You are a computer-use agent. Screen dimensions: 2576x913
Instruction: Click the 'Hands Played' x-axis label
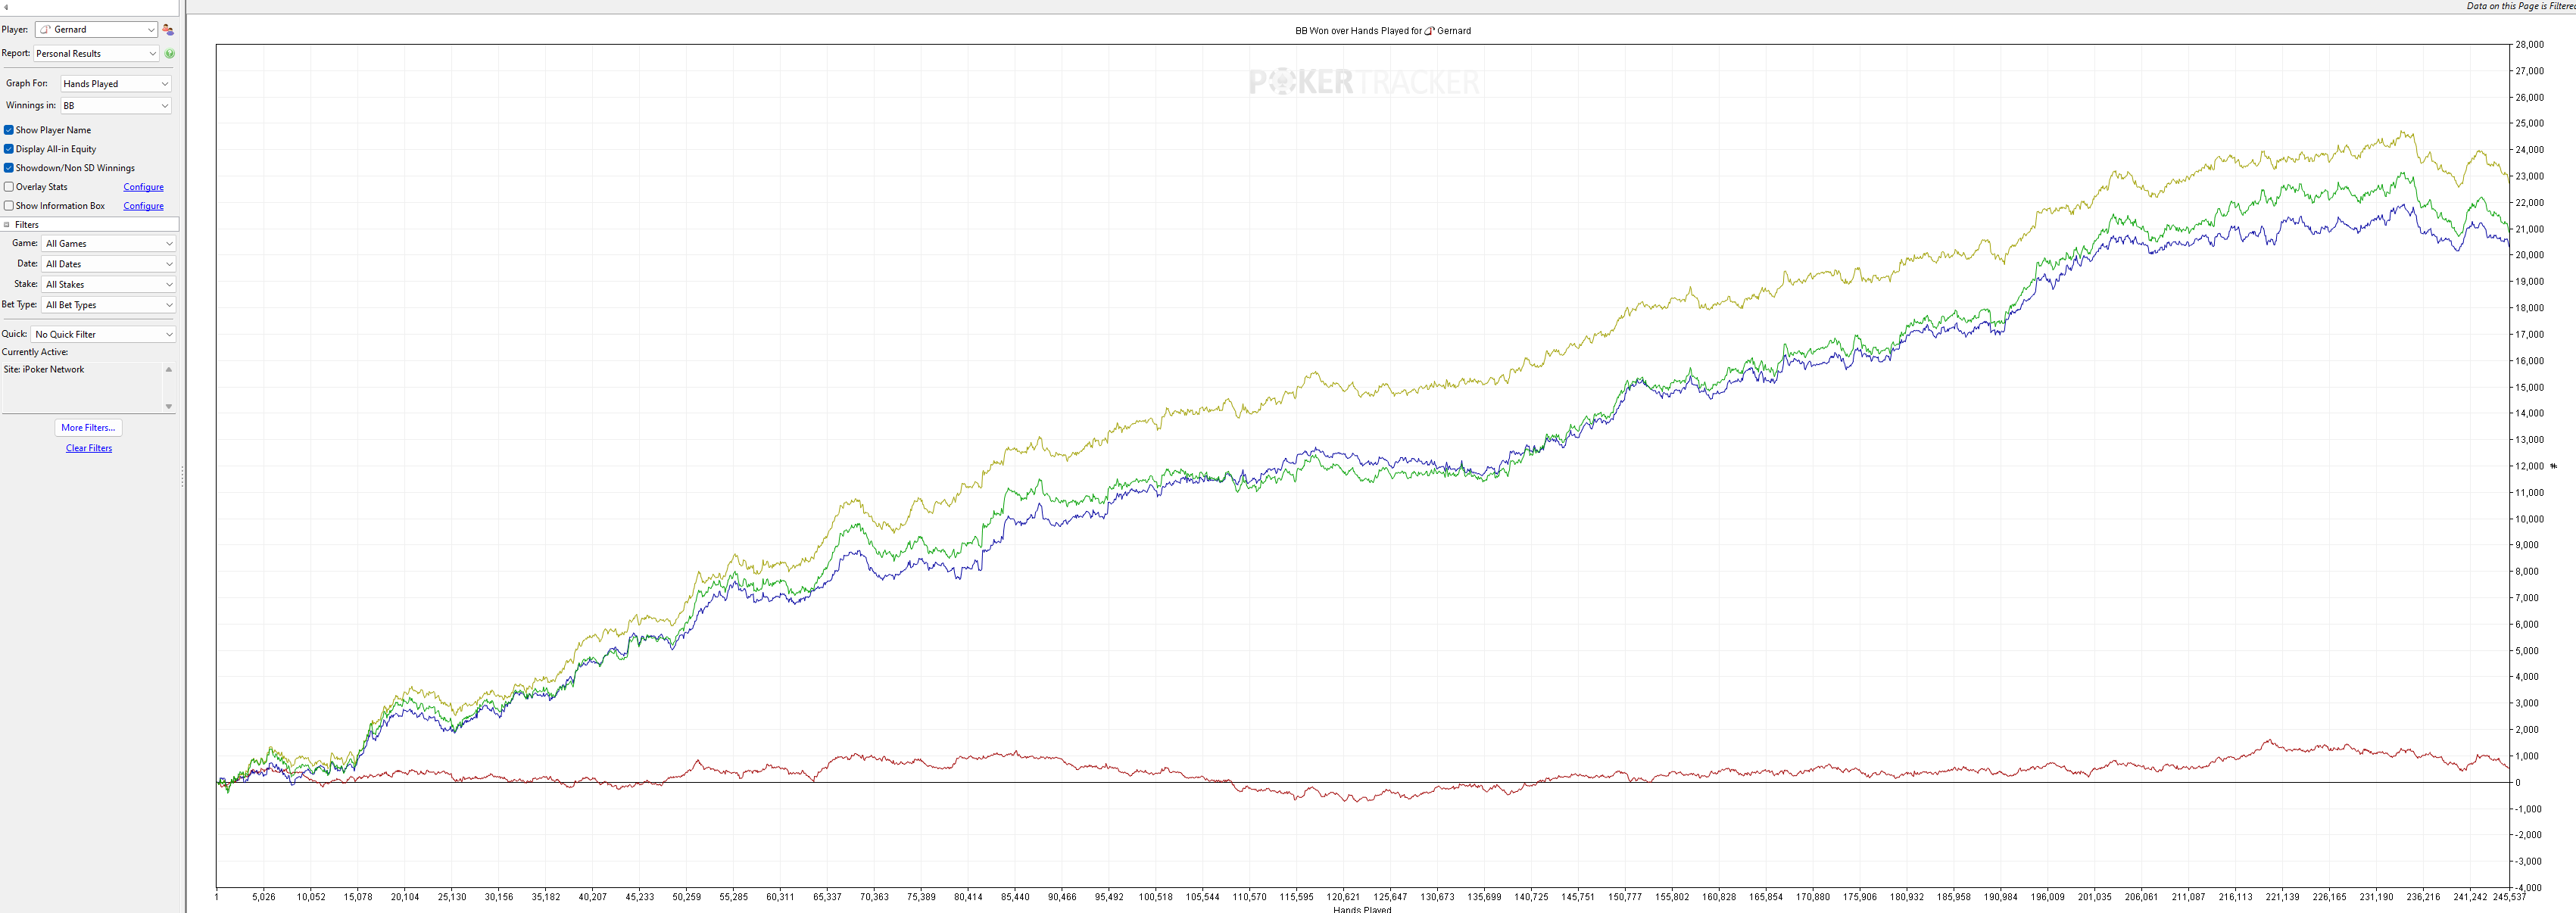(1362, 909)
